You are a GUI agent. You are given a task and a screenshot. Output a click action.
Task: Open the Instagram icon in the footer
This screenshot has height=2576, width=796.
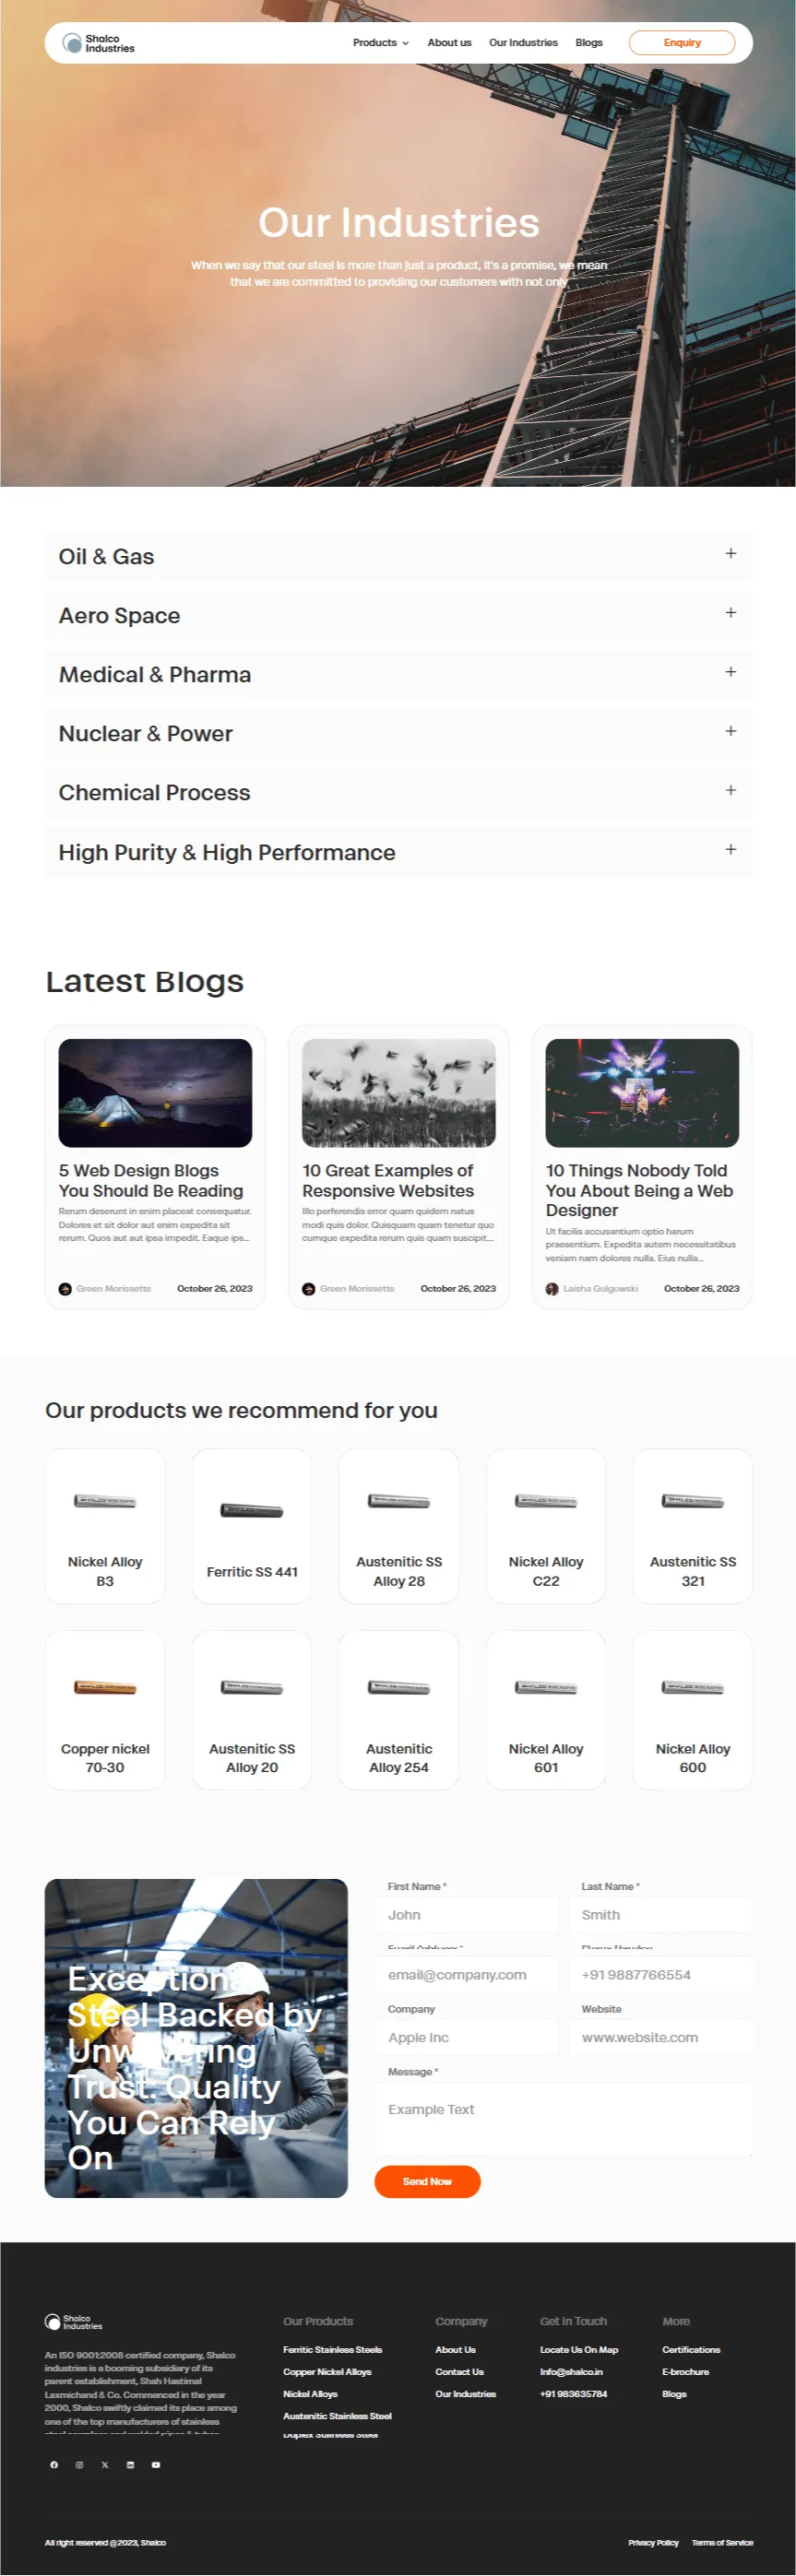click(x=79, y=2464)
